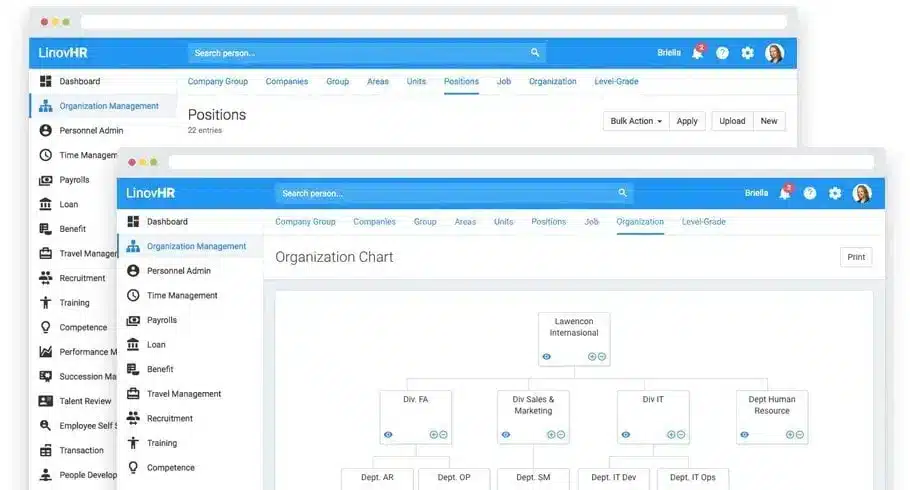
Task: Toggle eye icon on Div IT node
Action: click(625, 435)
